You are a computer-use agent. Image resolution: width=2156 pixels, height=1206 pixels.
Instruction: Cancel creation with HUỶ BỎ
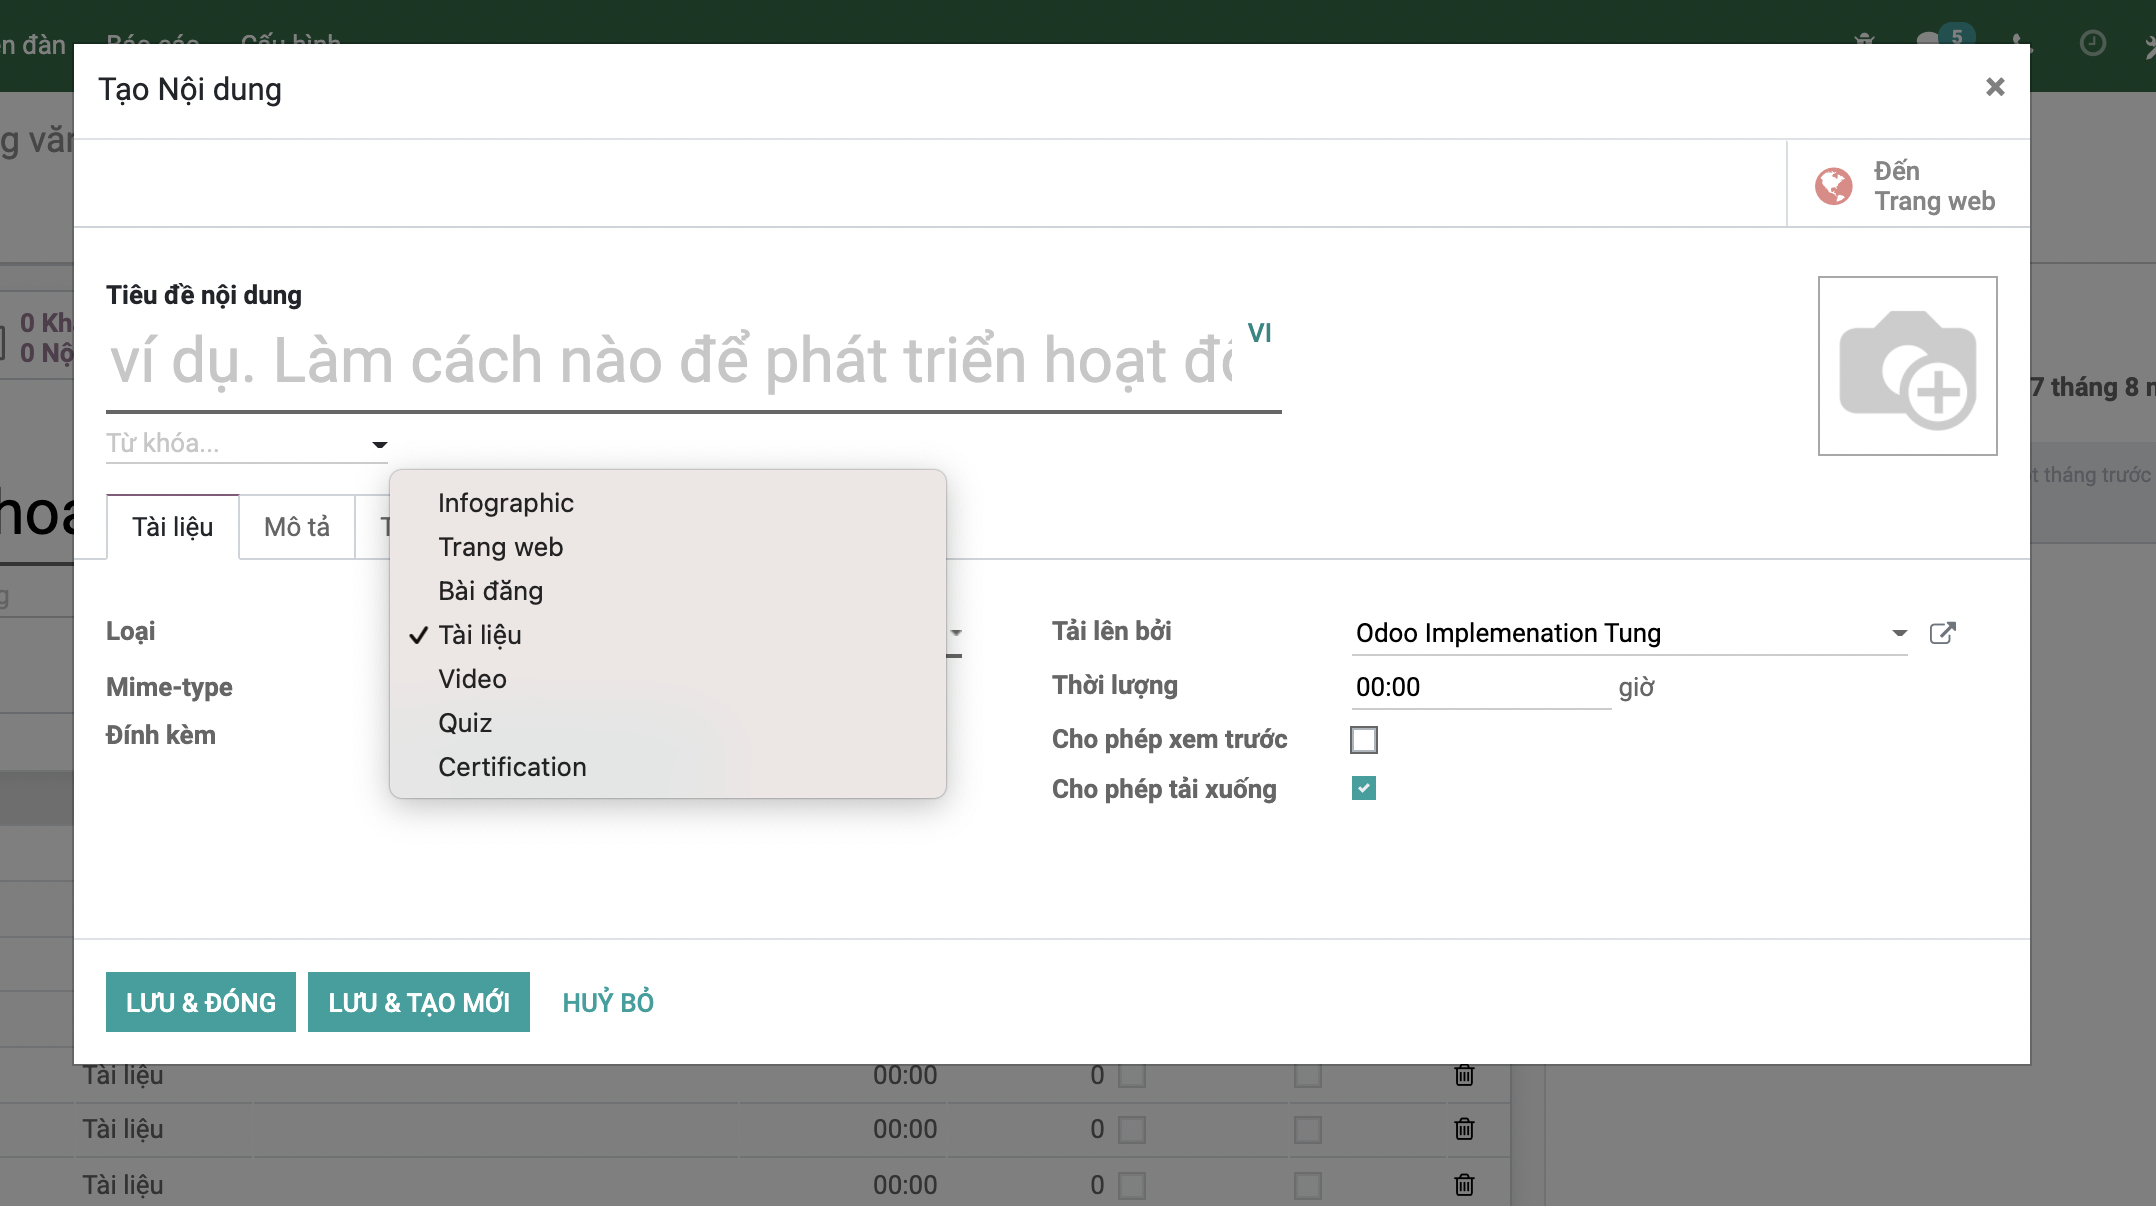click(606, 1001)
